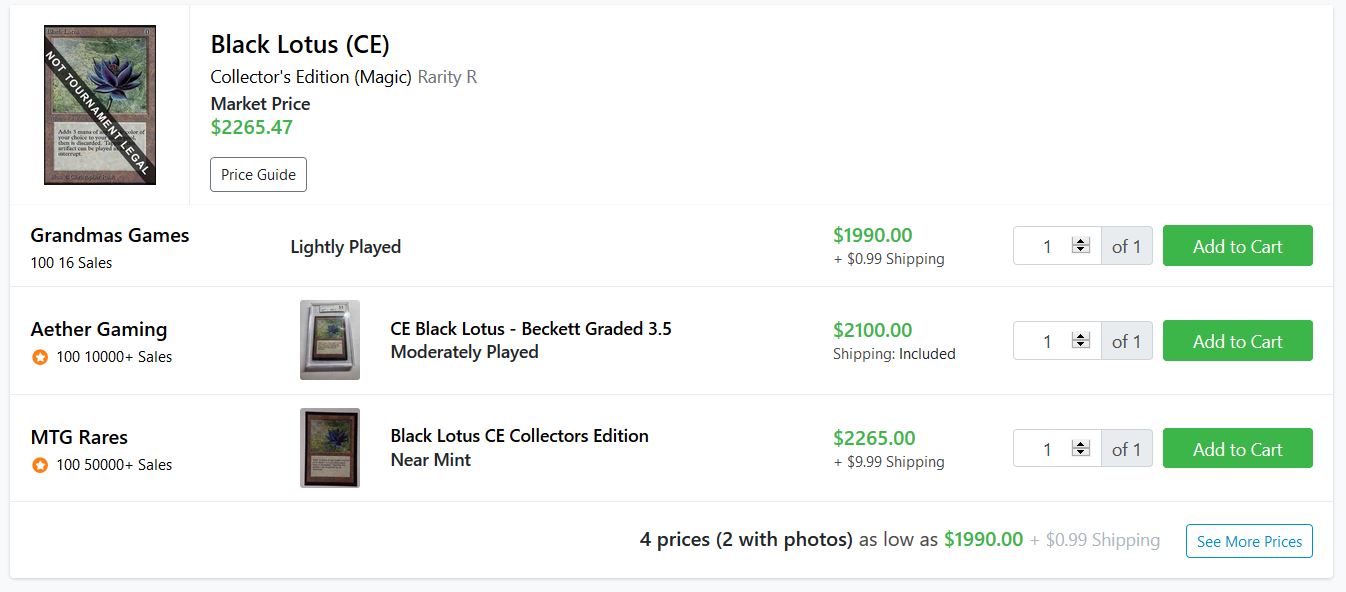The height and width of the screenshot is (592, 1346).
Task: Click the Black Lotus (CE) title
Action: pyautogui.click(x=299, y=44)
